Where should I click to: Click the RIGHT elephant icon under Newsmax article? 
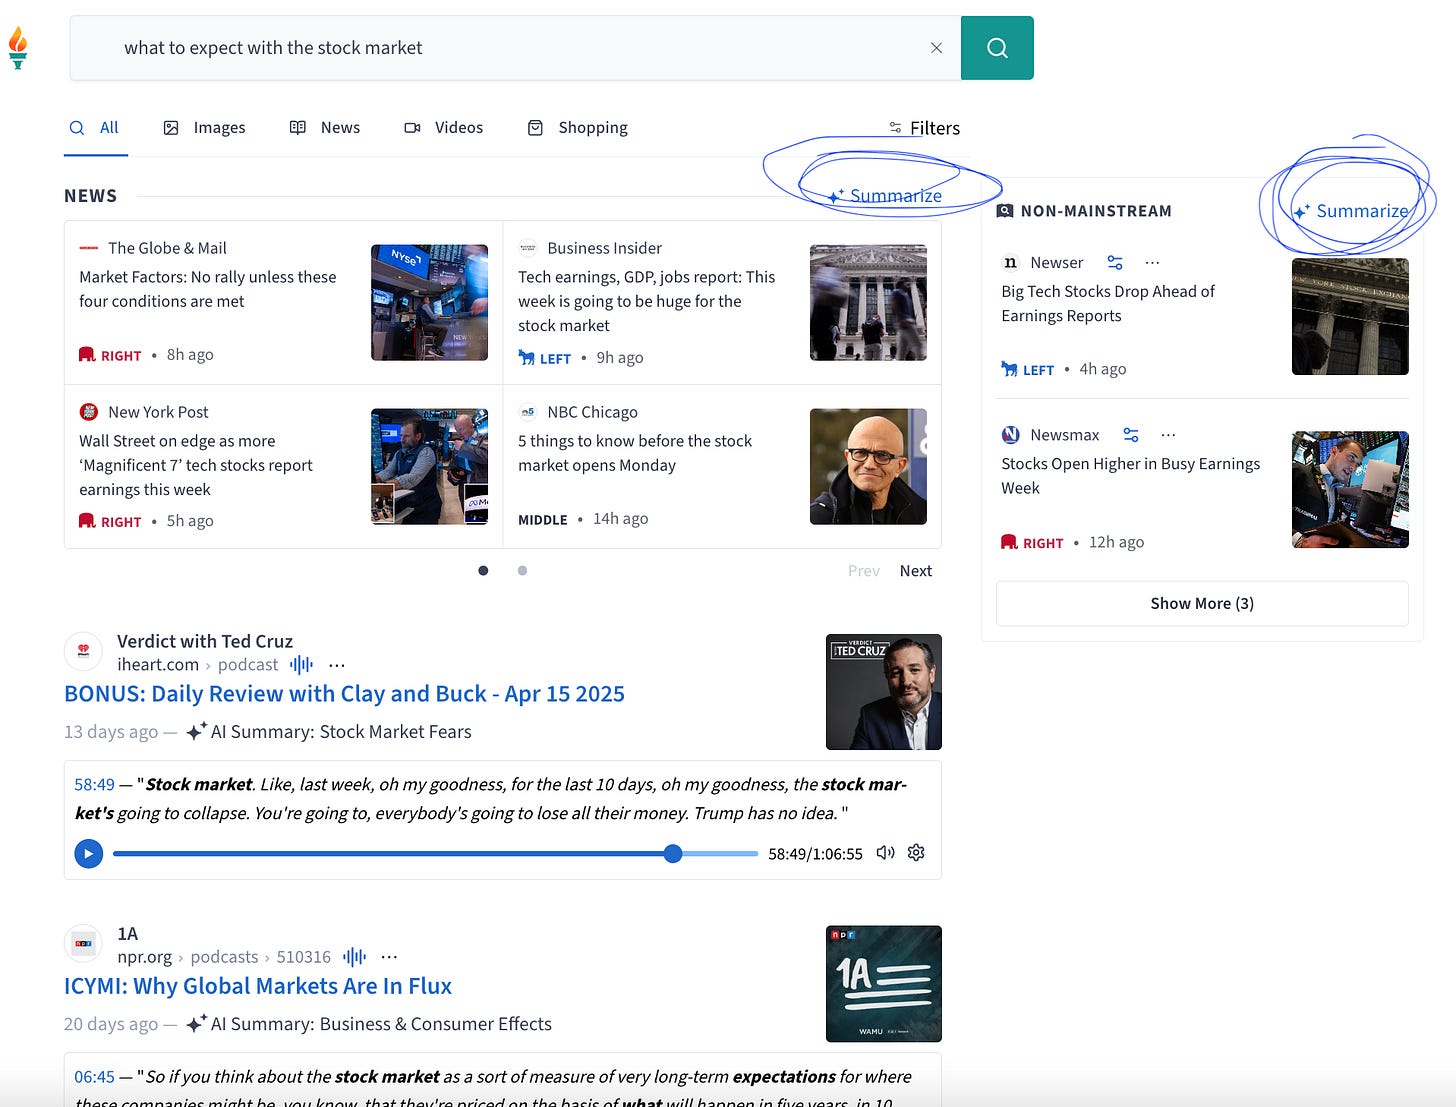tap(1009, 542)
